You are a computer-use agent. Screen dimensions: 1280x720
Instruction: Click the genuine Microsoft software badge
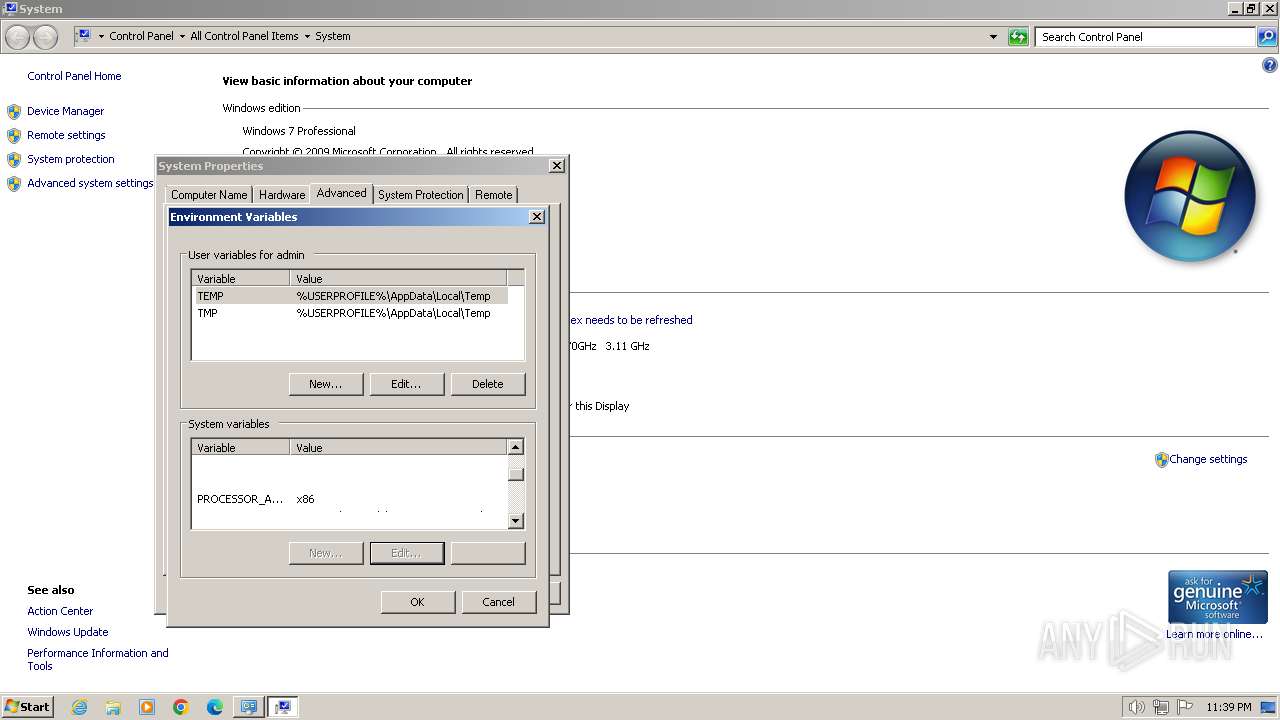pyautogui.click(x=1217, y=597)
